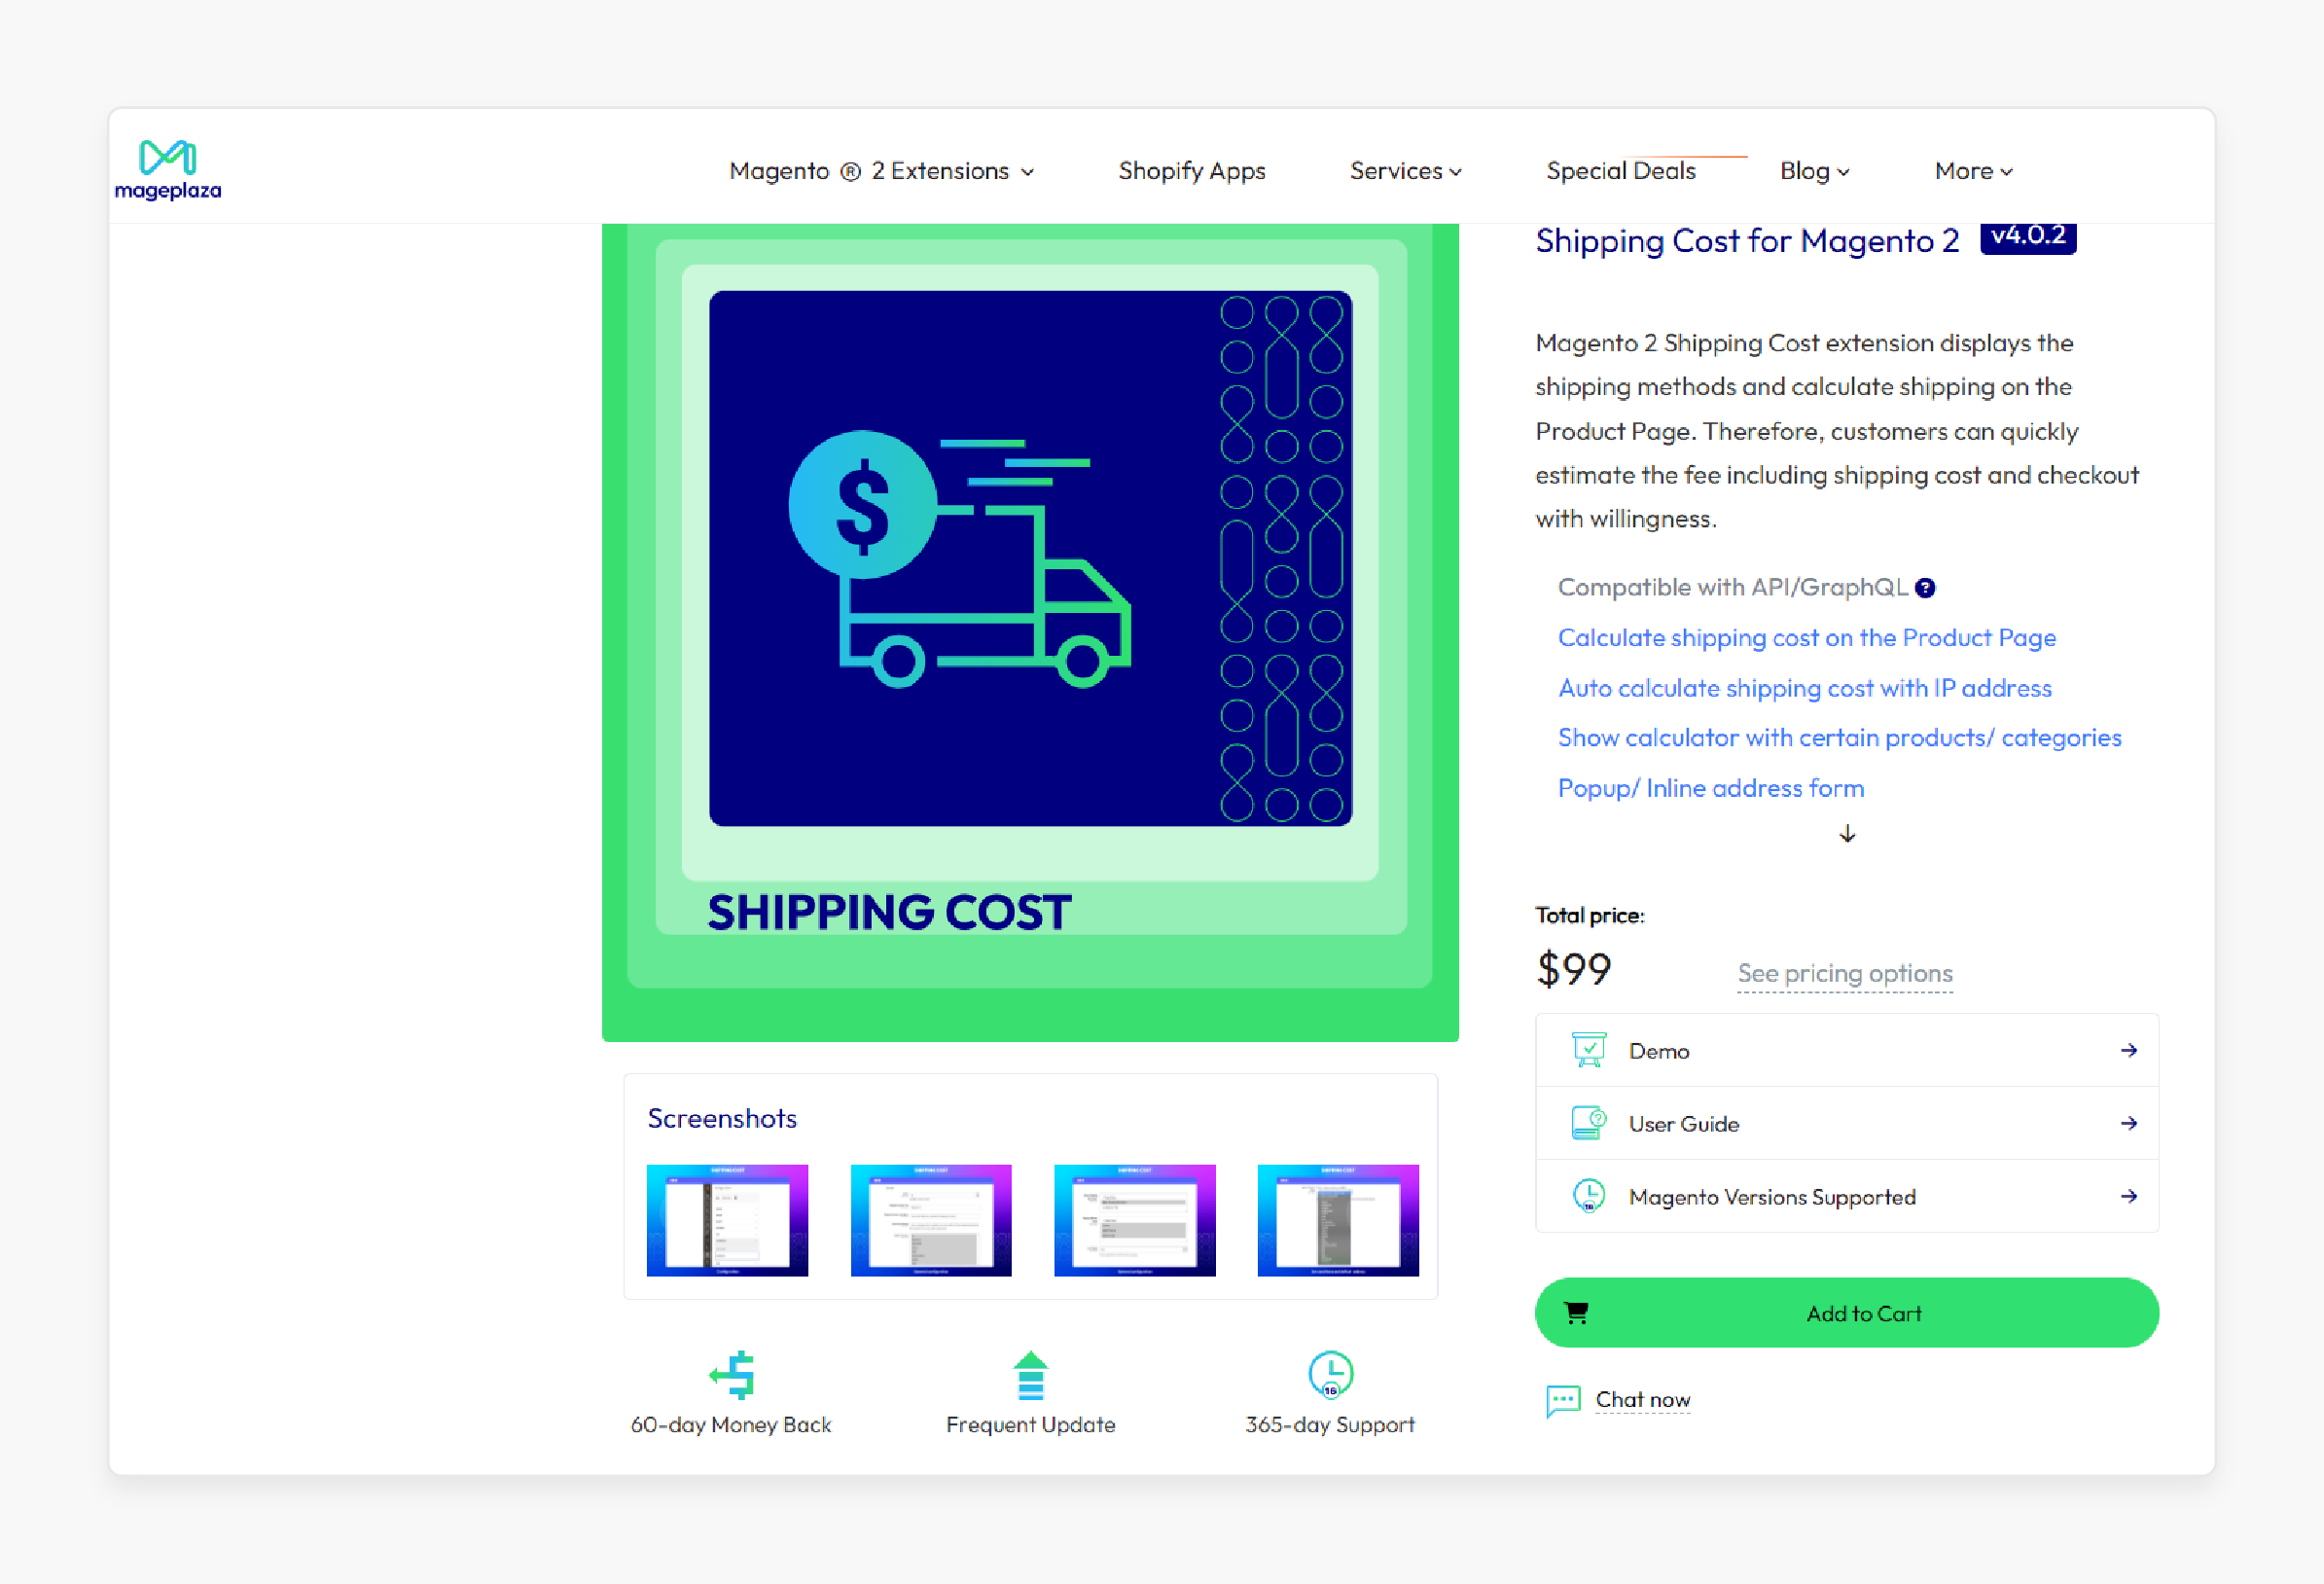
Task: Click See pricing options link
Action: pos(1845,973)
